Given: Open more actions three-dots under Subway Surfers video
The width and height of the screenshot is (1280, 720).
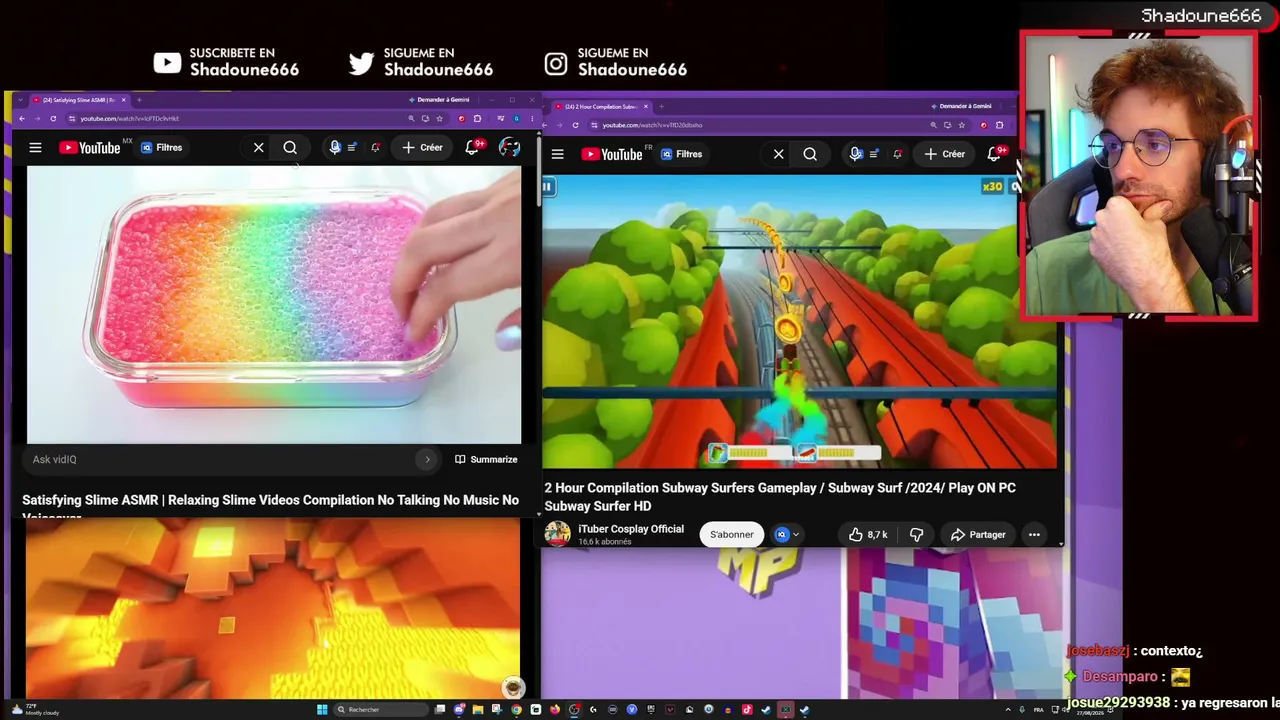Looking at the screenshot, I should coord(1034,534).
